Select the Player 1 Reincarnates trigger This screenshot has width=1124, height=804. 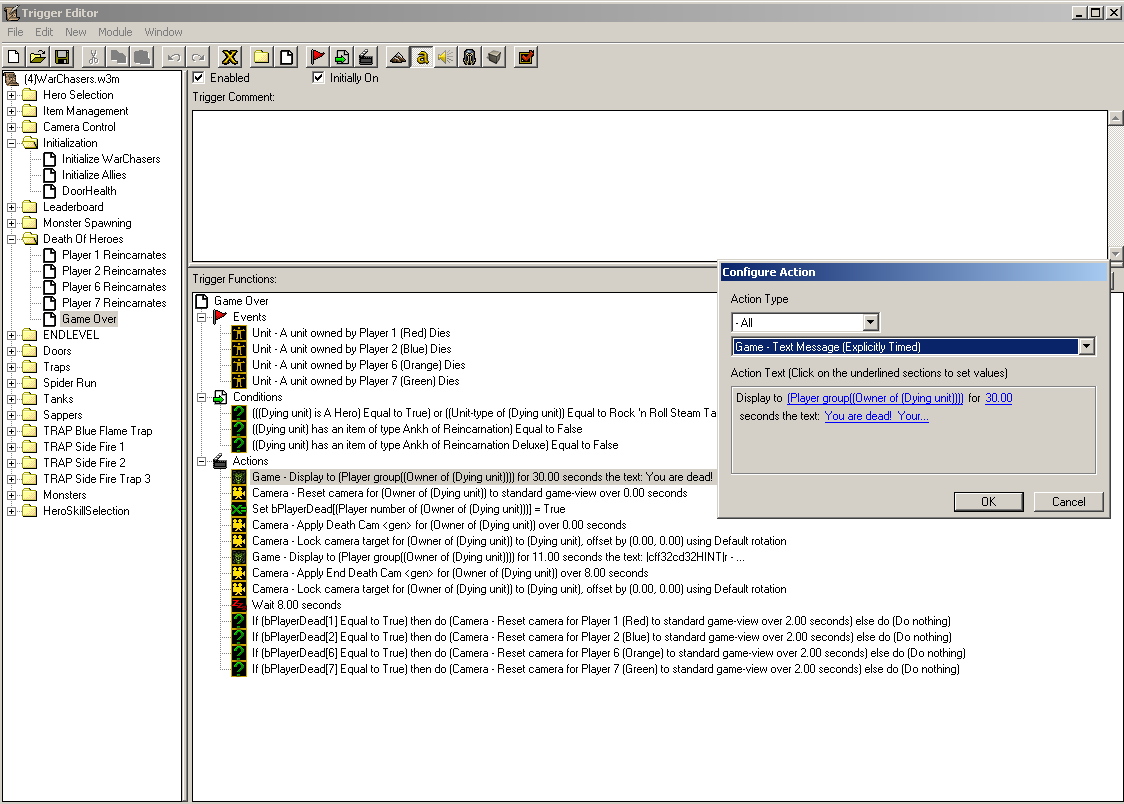[114, 255]
